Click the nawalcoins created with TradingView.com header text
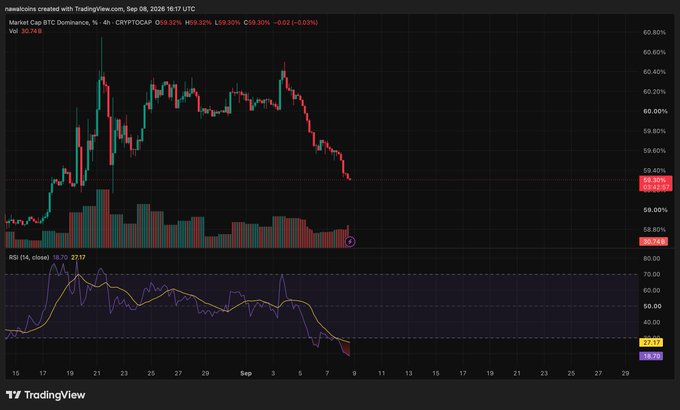This screenshot has width=680, height=410. click(100, 9)
